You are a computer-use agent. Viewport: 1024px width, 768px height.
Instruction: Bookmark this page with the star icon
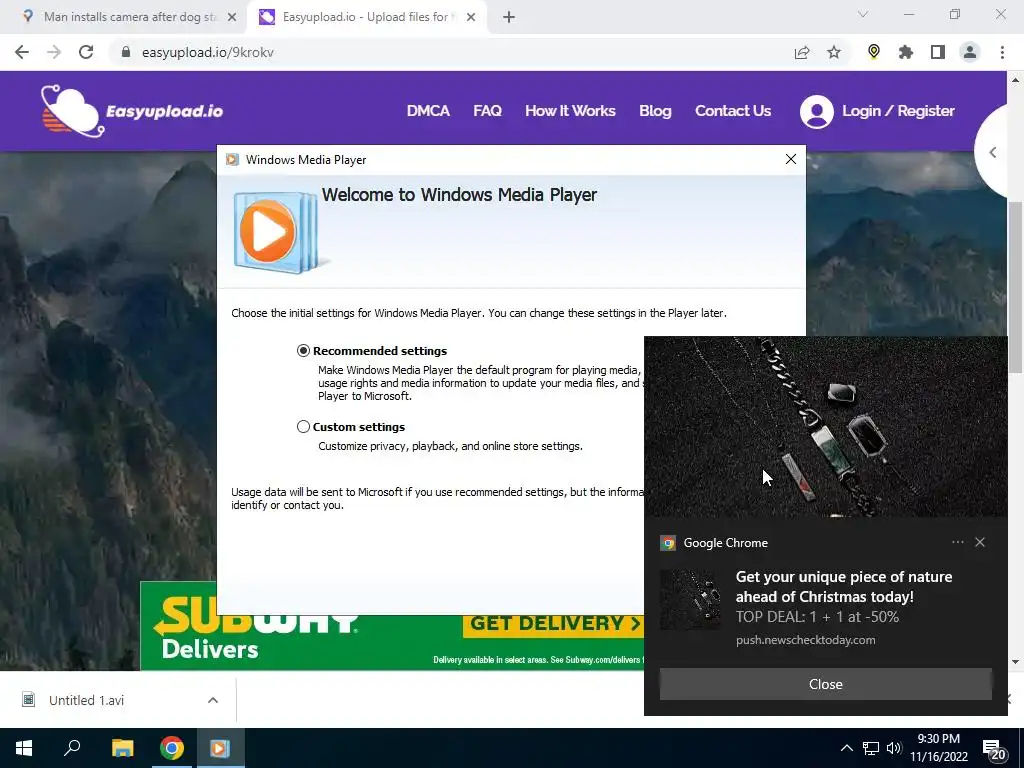coord(834,52)
